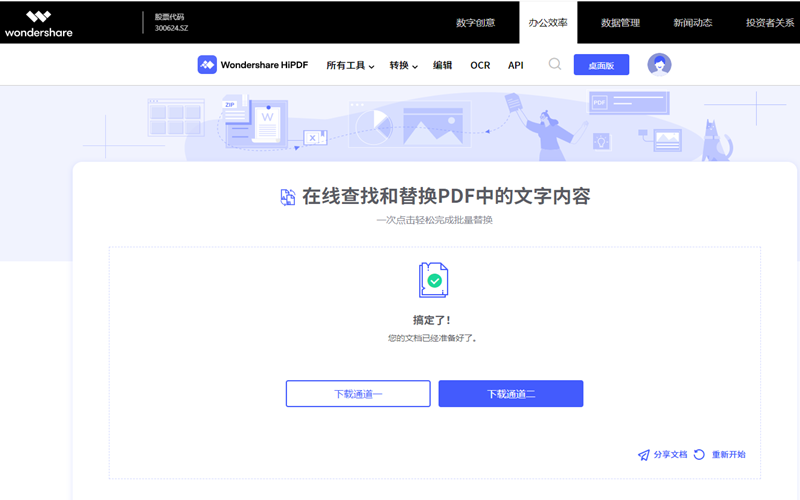The width and height of the screenshot is (800, 500).
Task: Expand the 转换 dropdown menu
Action: pyautogui.click(x=403, y=66)
